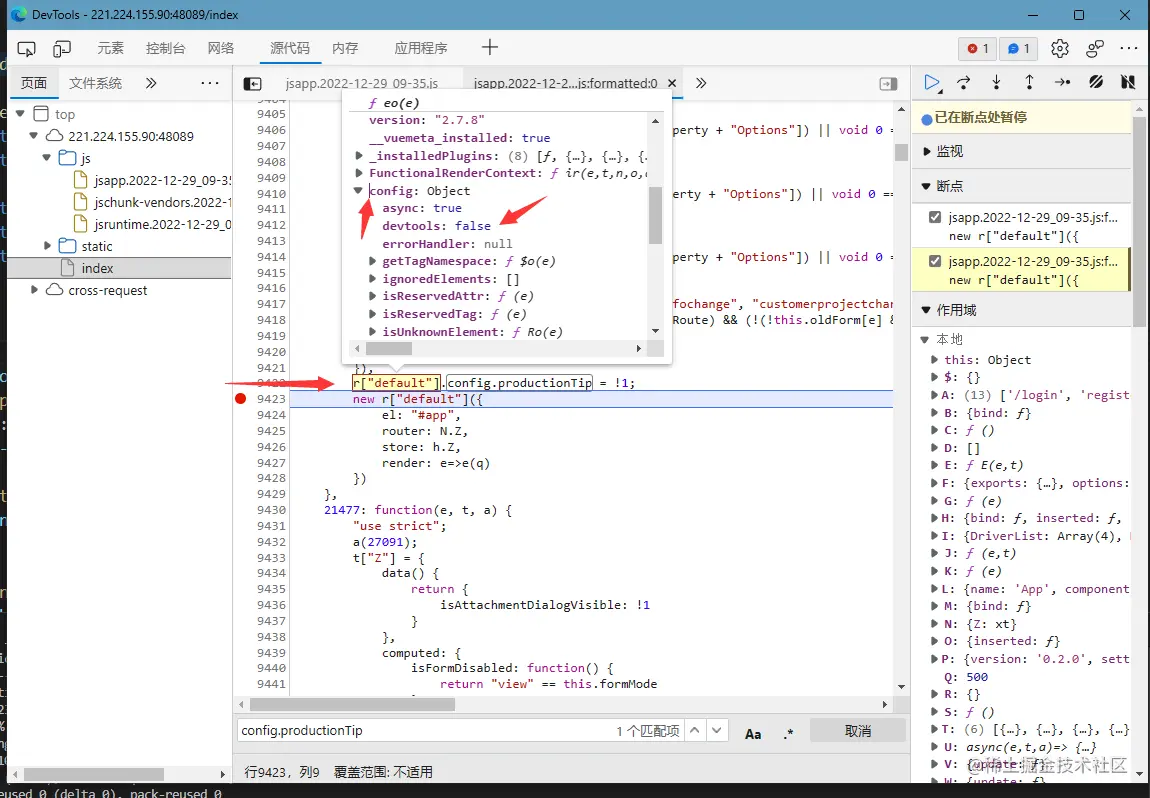Open DevTools settings gear
1150x798 pixels.
click(1060, 48)
